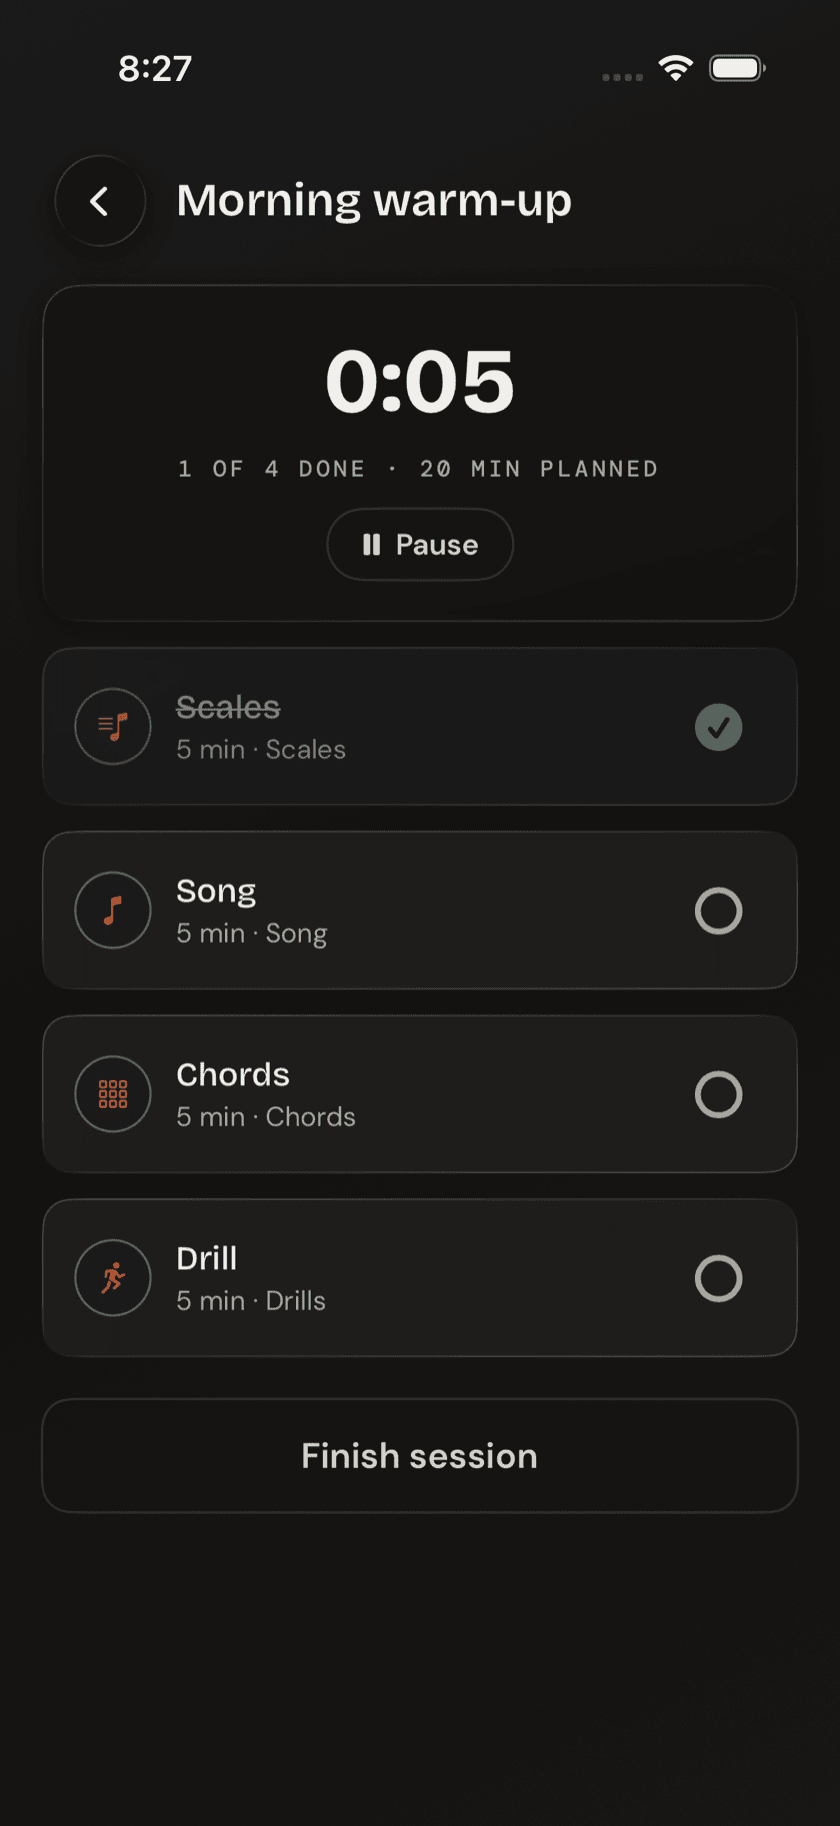Mark Chords as done

[719, 1095]
